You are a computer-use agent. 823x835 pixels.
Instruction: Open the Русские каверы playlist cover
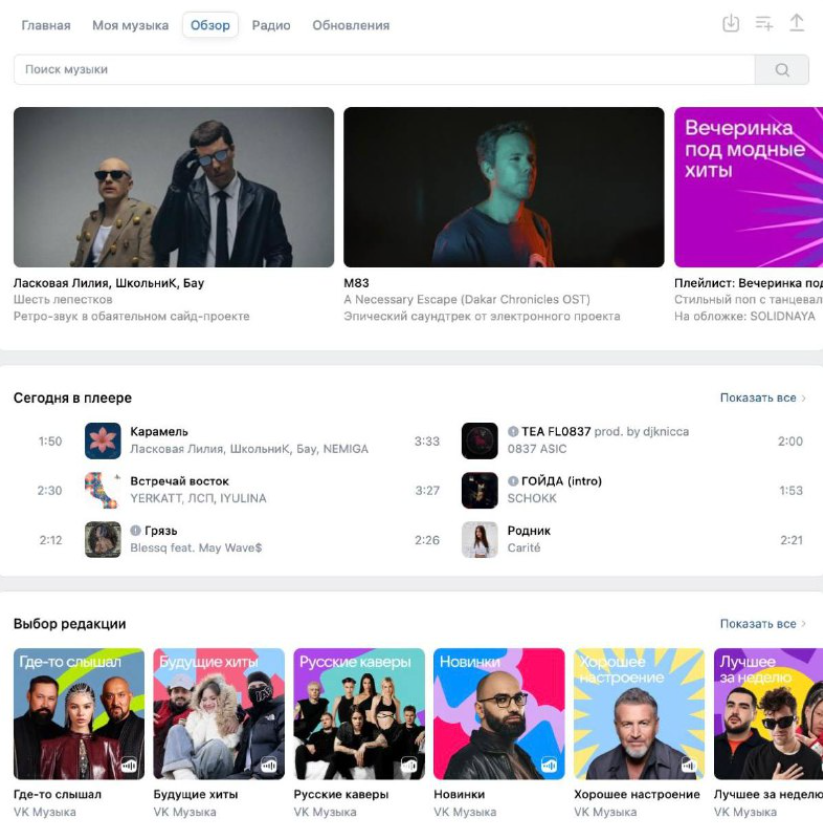[359, 714]
